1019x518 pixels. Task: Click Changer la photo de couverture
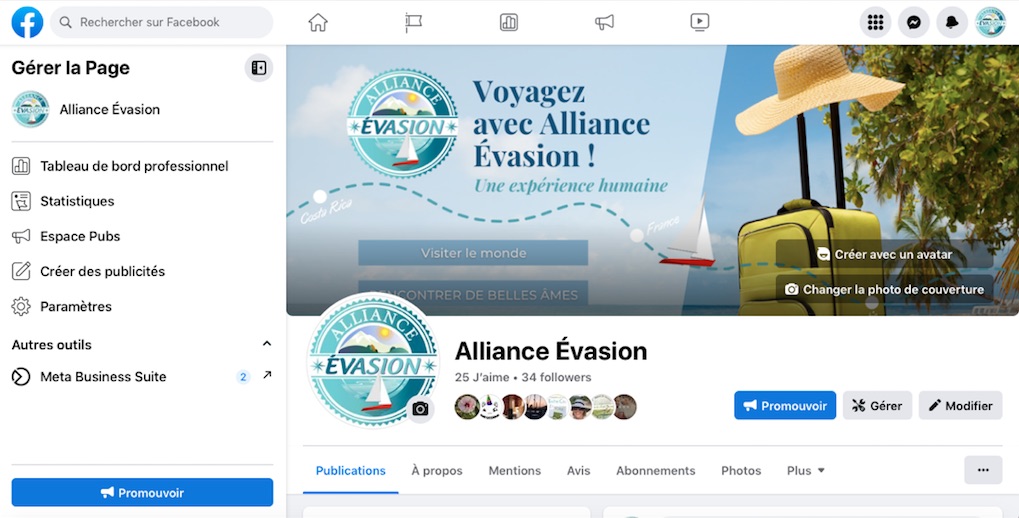click(884, 289)
